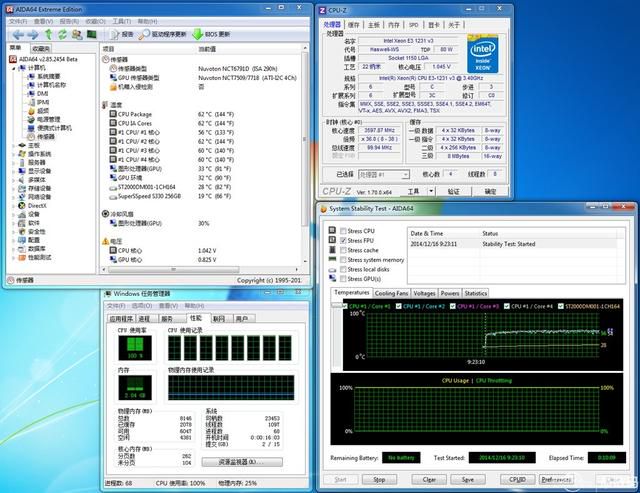The image size is (640, 493).
Task: Switch to Cooling Fans tab
Action: click(391, 293)
